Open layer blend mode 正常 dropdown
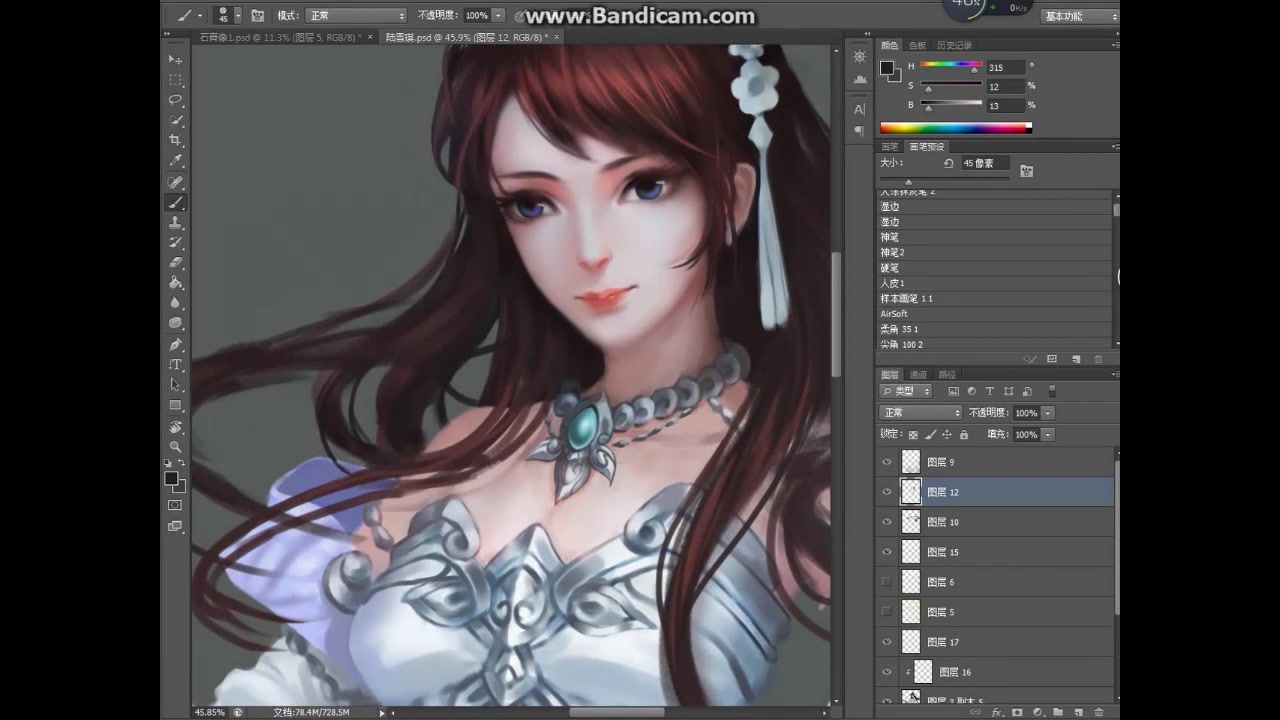Screen dimensions: 1280x720 [920, 413]
